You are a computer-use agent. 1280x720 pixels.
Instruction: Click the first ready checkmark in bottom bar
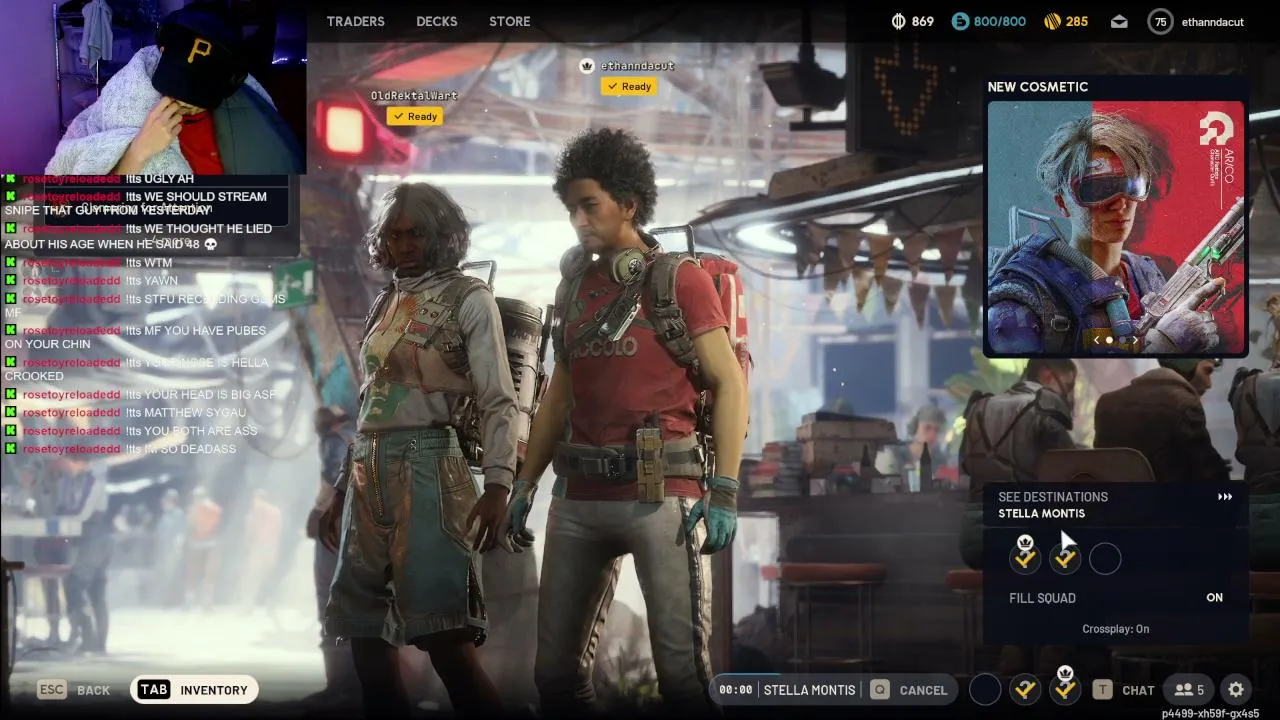[x=1025, y=689]
